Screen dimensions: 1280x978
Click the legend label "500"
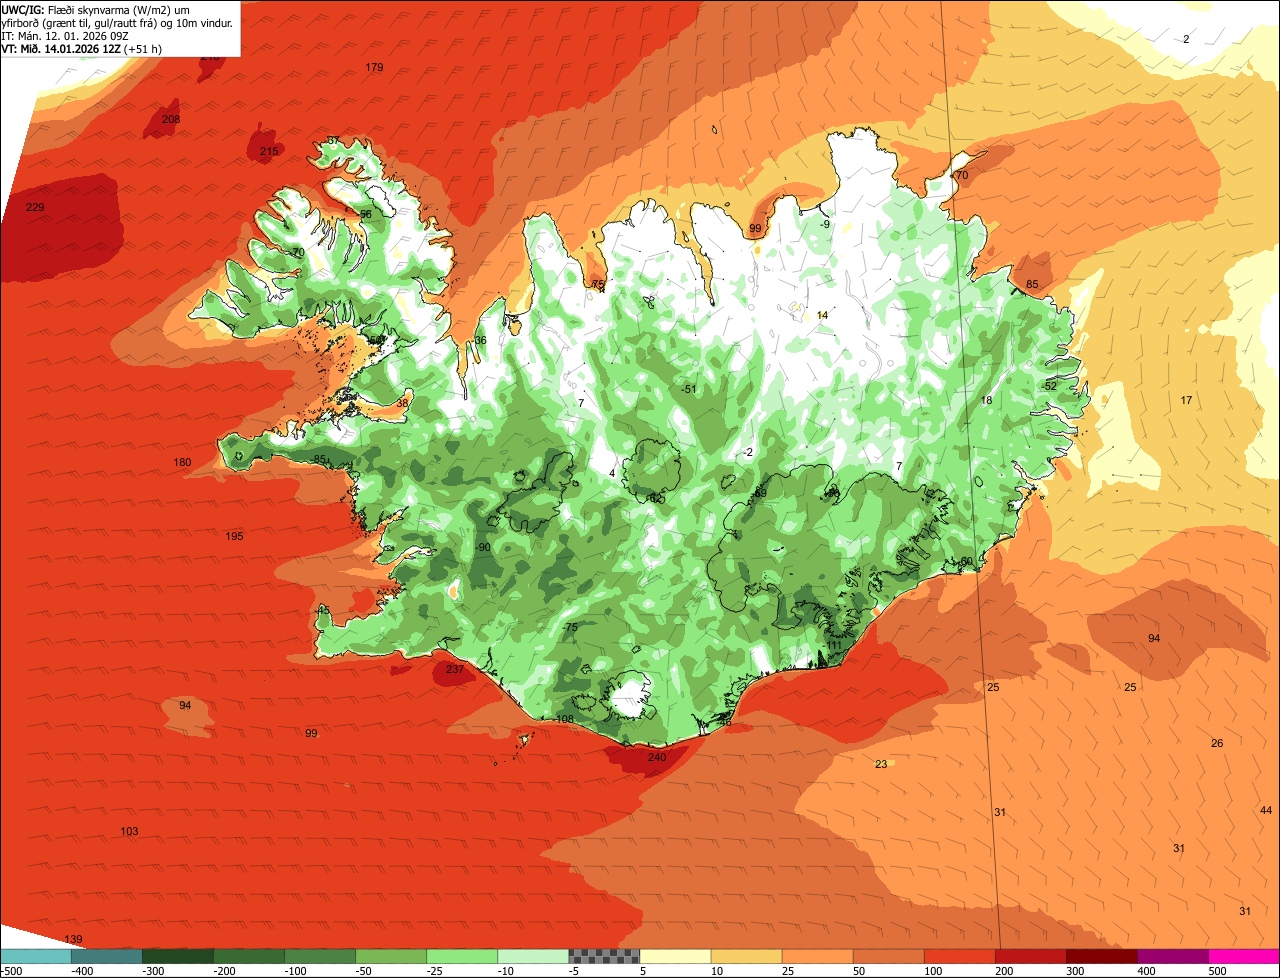[1218, 971]
